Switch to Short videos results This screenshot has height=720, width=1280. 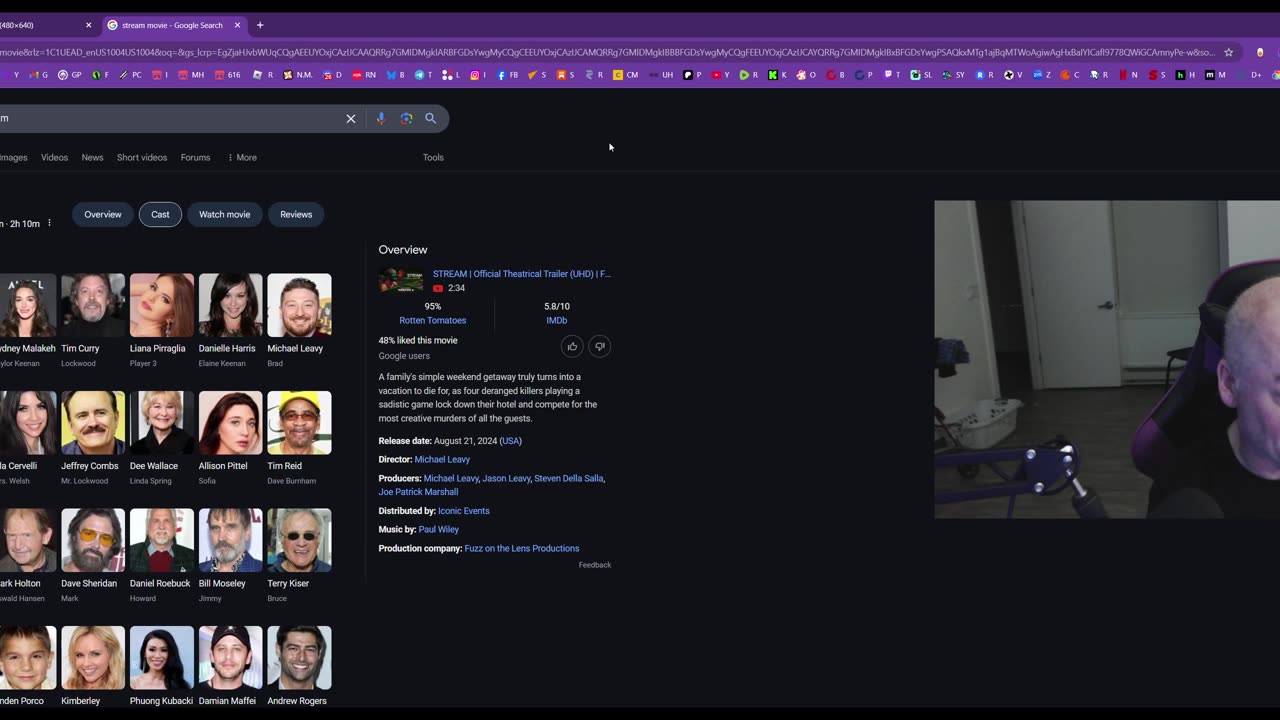[x=142, y=157]
